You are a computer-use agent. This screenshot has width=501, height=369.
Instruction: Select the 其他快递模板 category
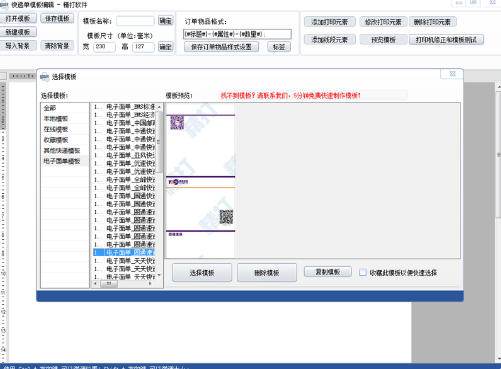(x=65, y=151)
